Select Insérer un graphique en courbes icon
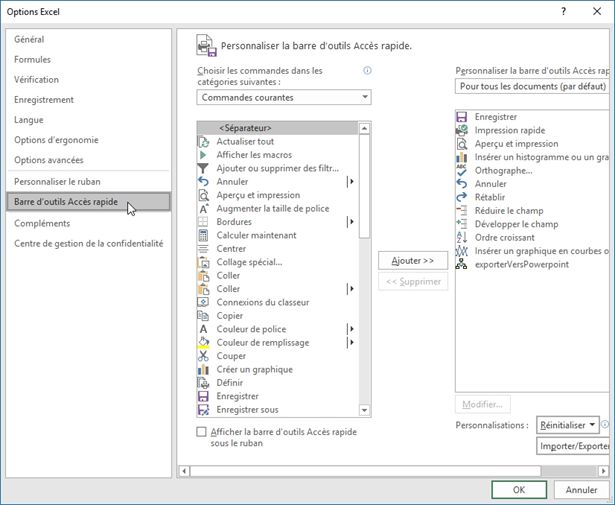This screenshot has width=615, height=505. [x=462, y=251]
